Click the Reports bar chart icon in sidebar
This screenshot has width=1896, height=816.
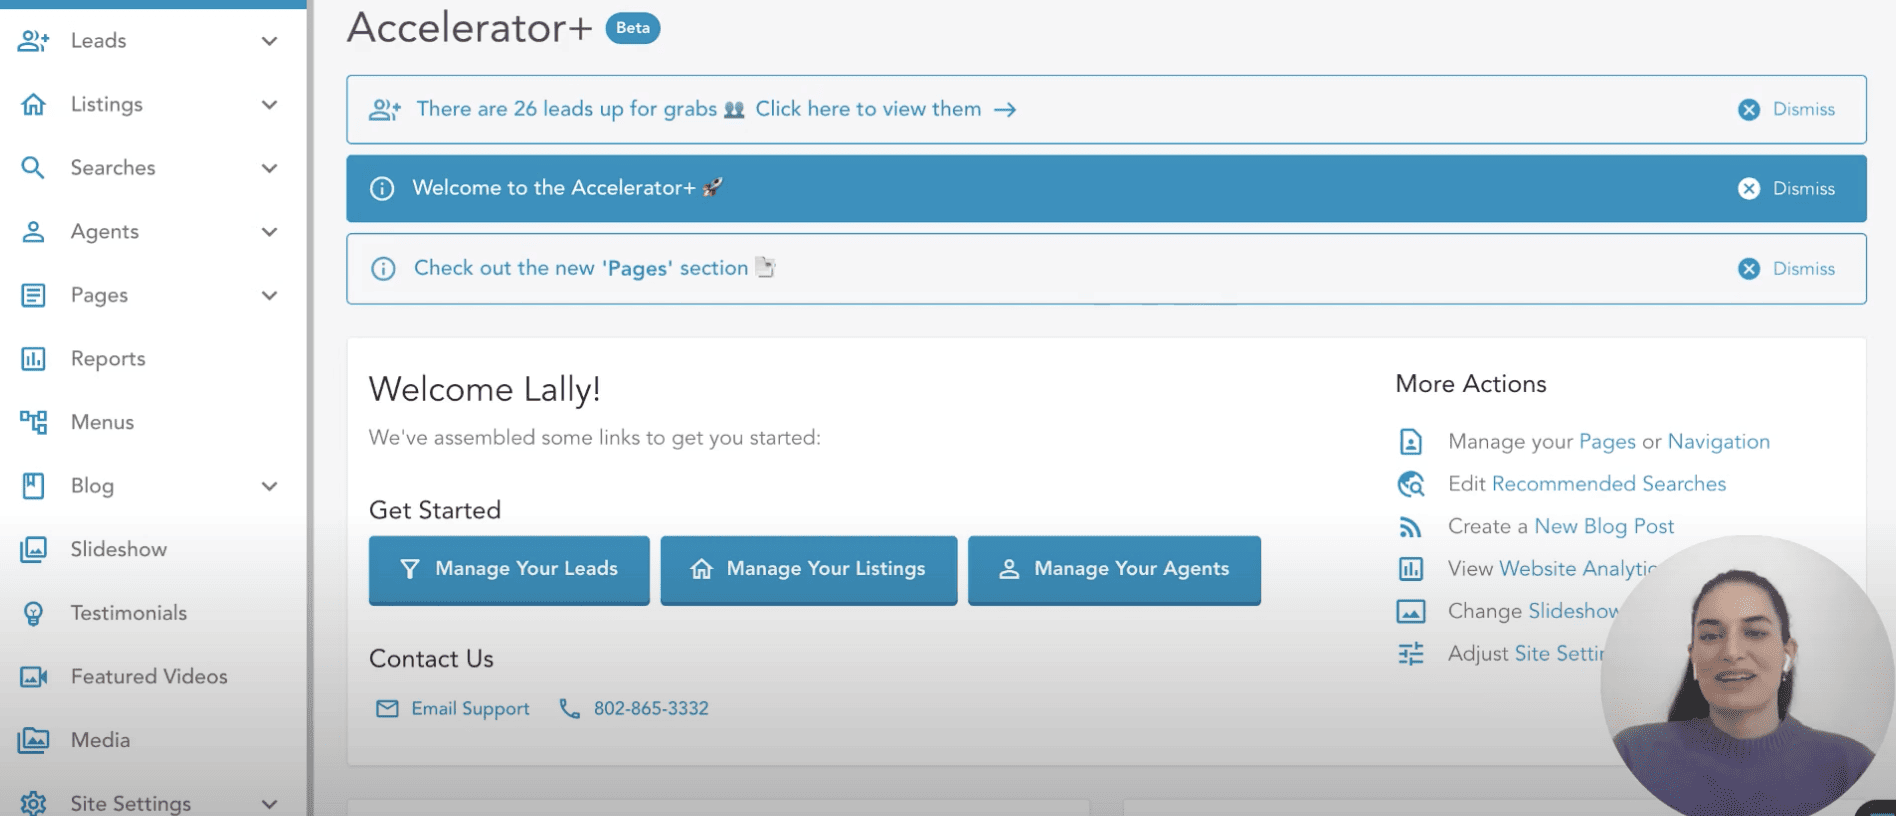coord(33,359)
